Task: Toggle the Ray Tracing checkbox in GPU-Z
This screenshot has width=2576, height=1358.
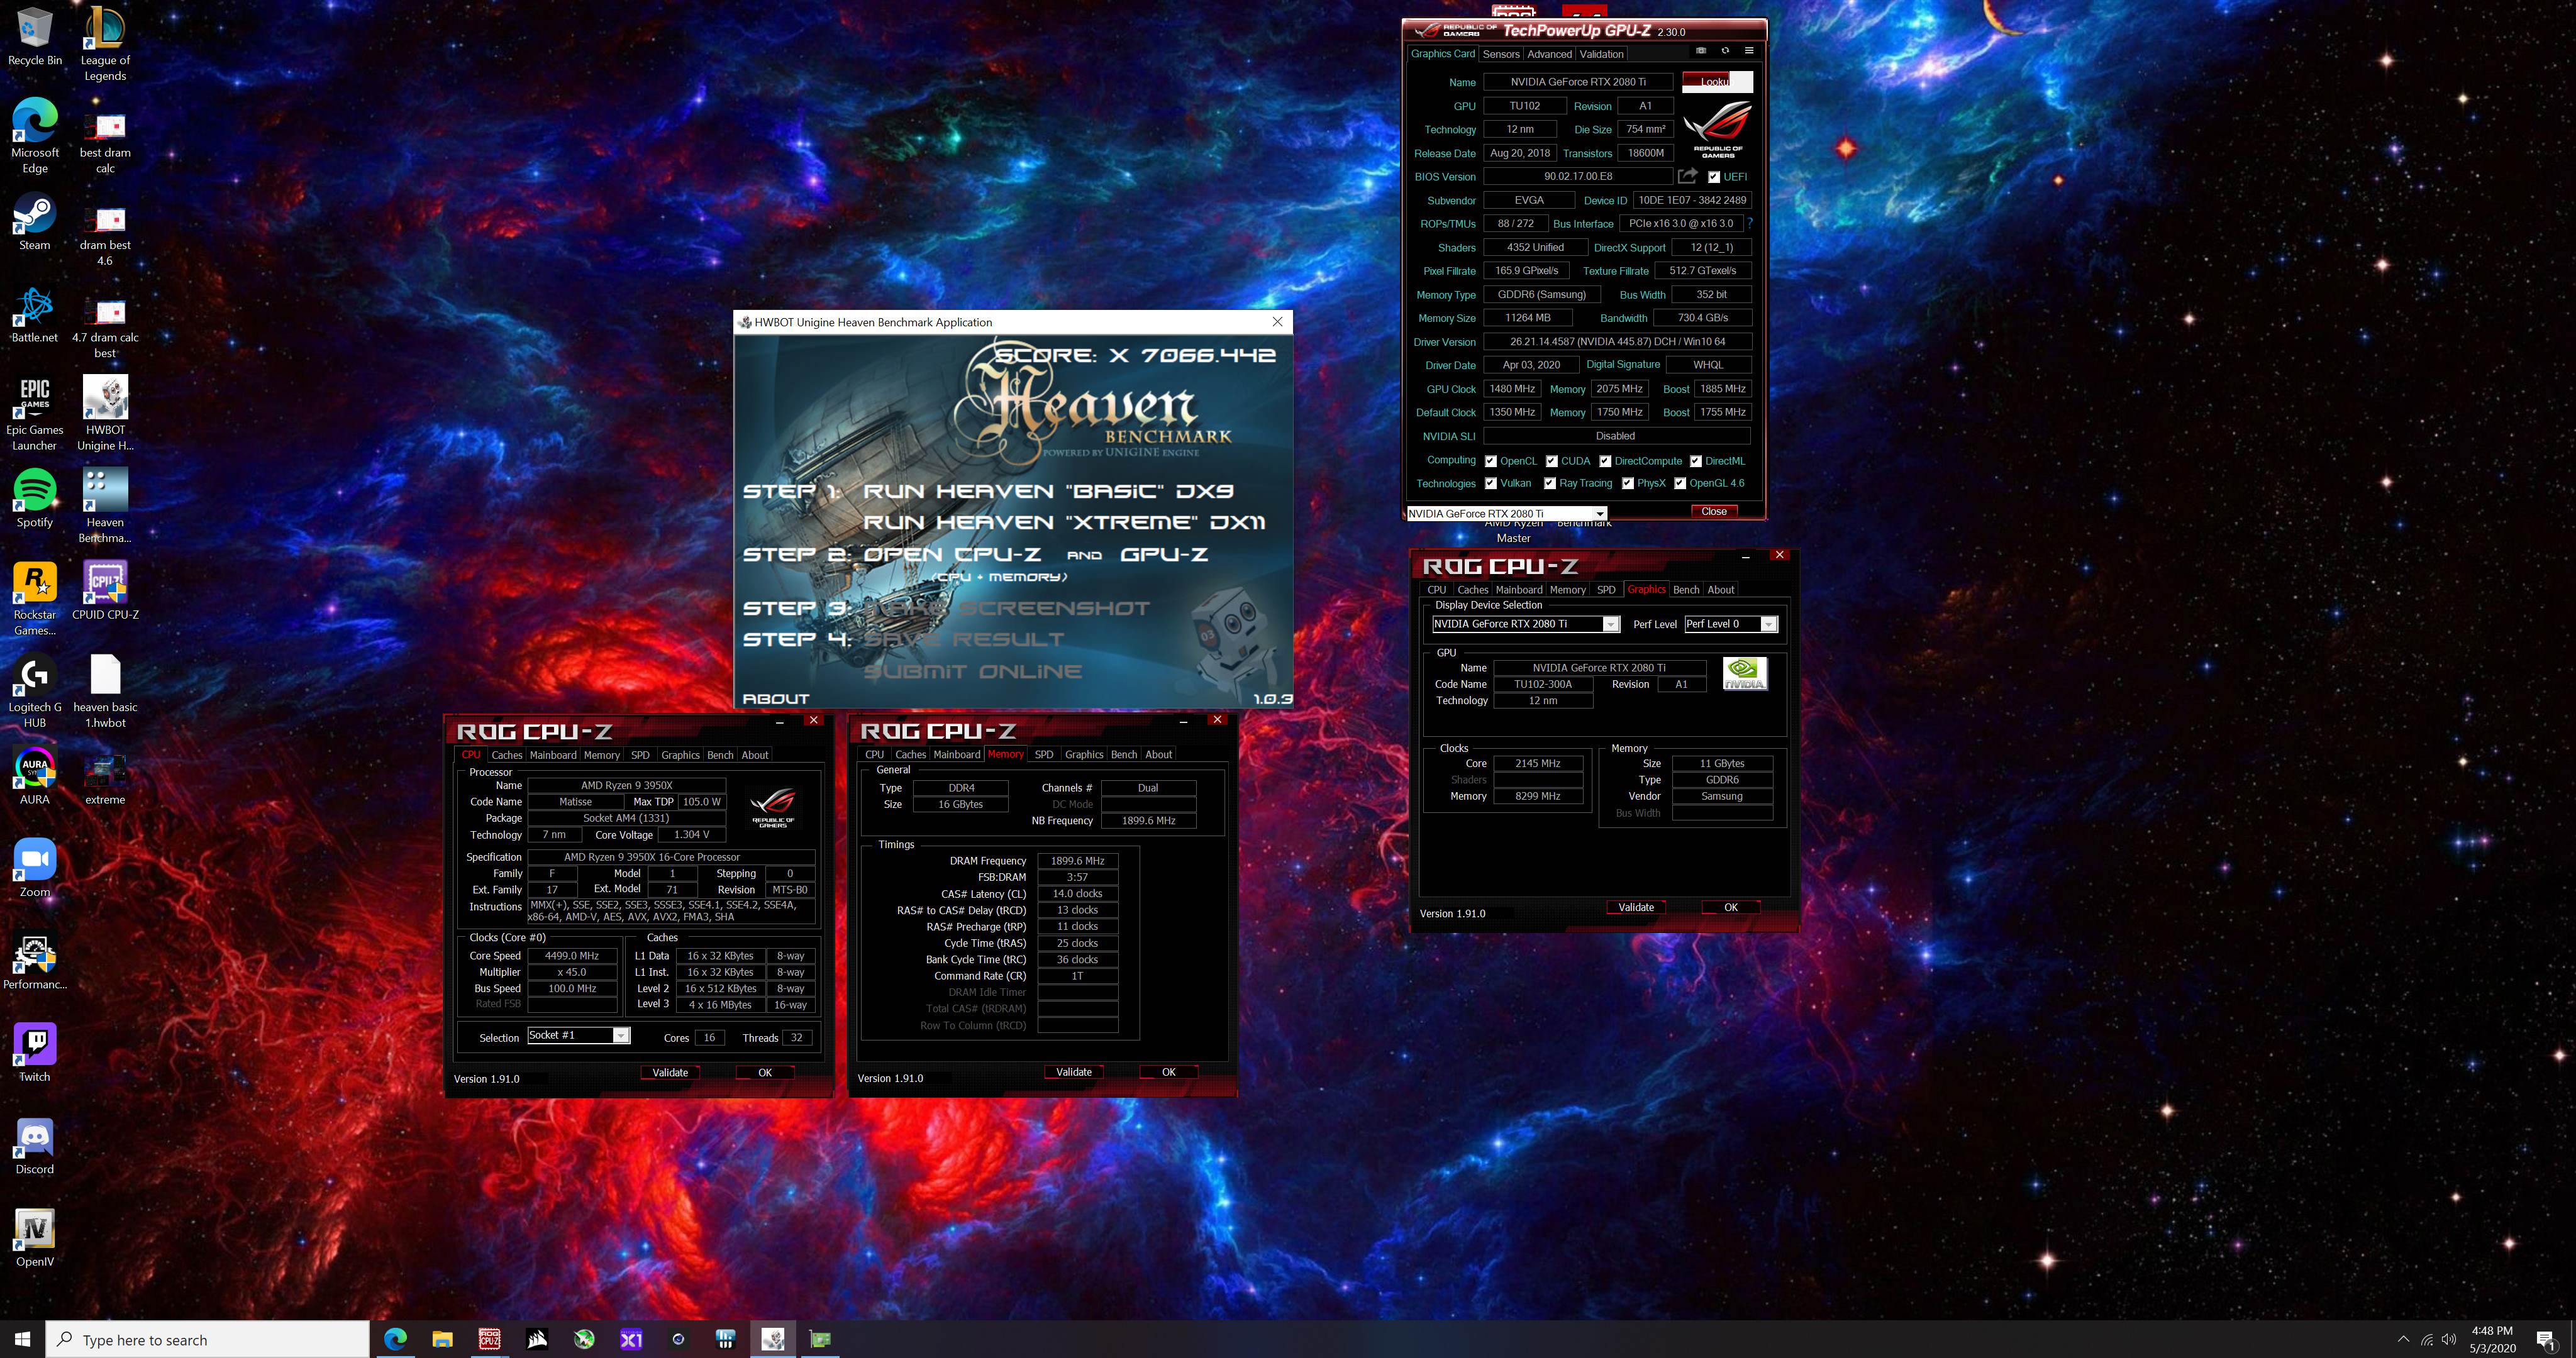Action: (x=1550, y=483)
